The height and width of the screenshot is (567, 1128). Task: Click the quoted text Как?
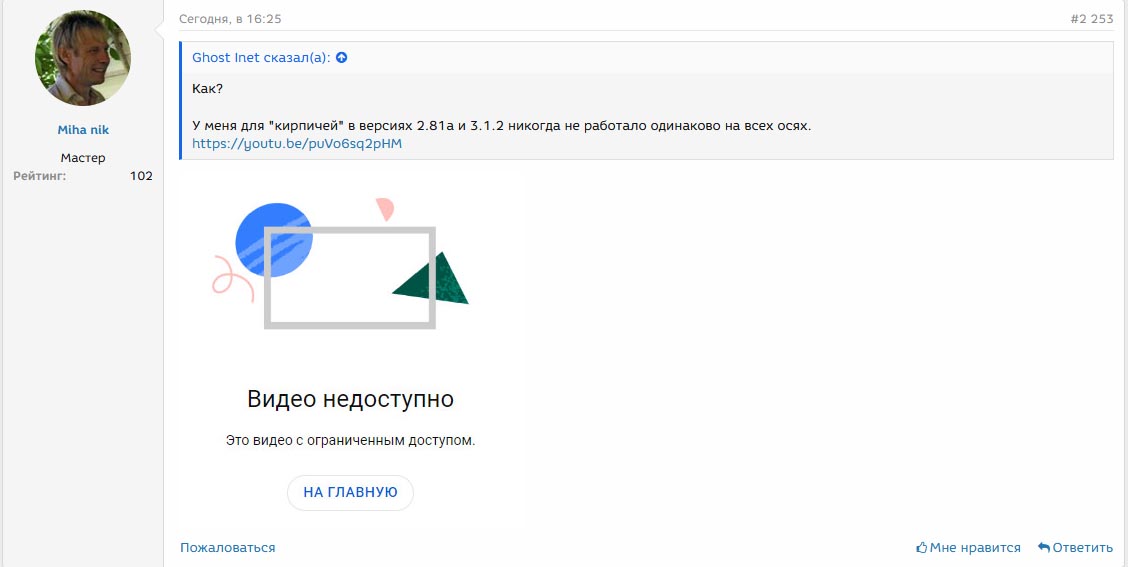point(207,89)
